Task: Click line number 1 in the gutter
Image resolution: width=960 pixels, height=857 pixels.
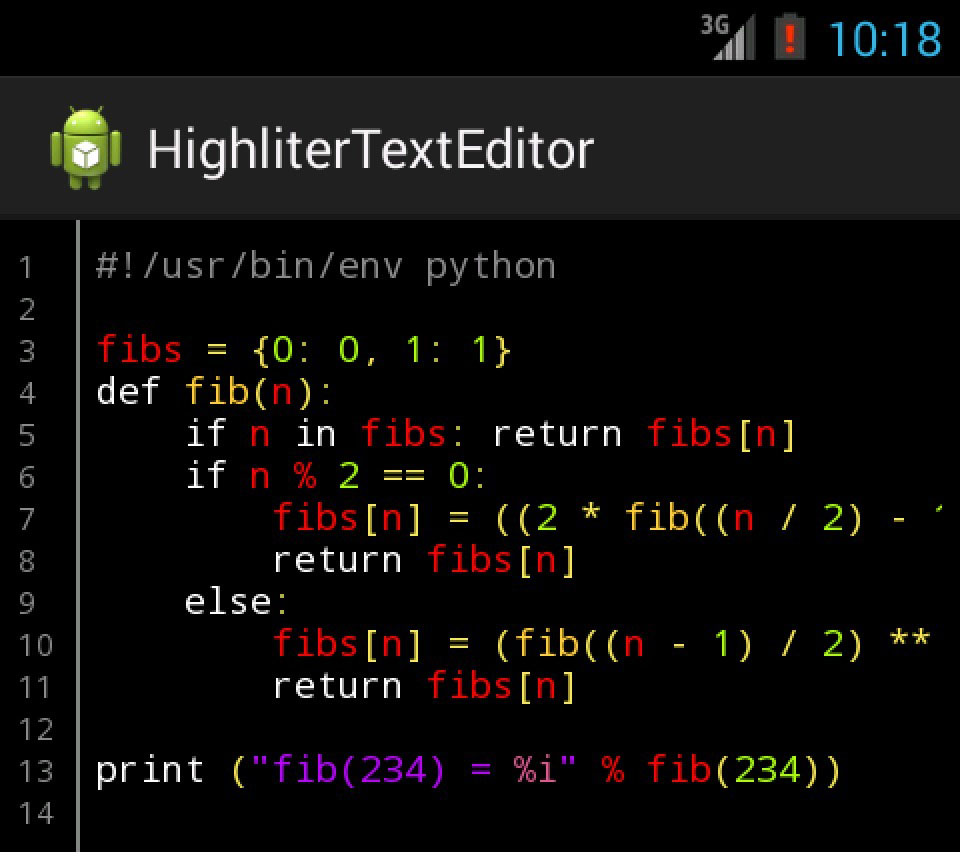Action: coord(27,267)
